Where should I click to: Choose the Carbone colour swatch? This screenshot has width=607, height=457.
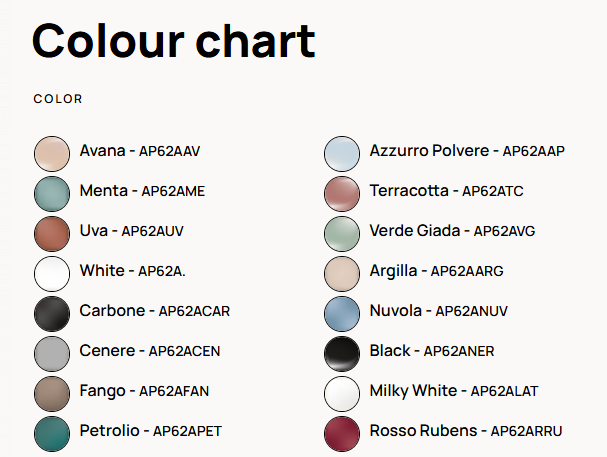[x=51, y=313]
